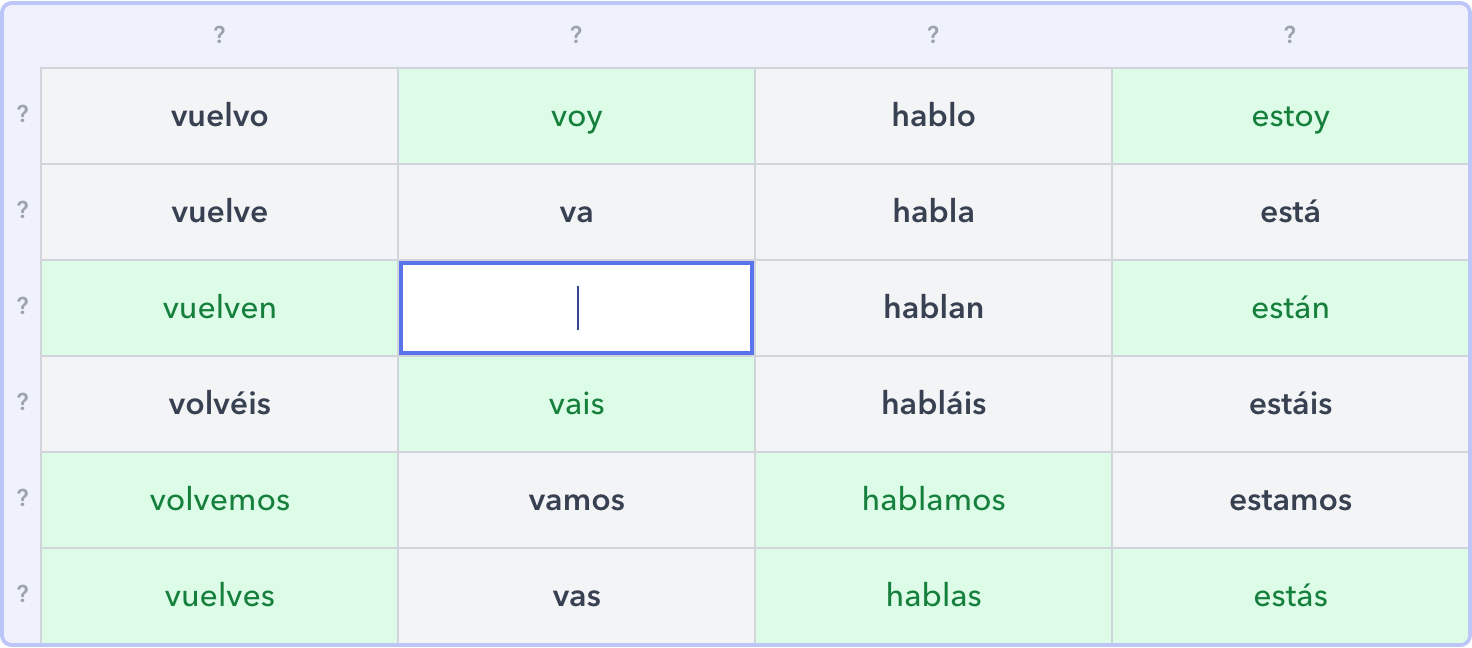Reveal the hint for the vuelve row
1472x648 pixels.
click(x=20, y=211)
